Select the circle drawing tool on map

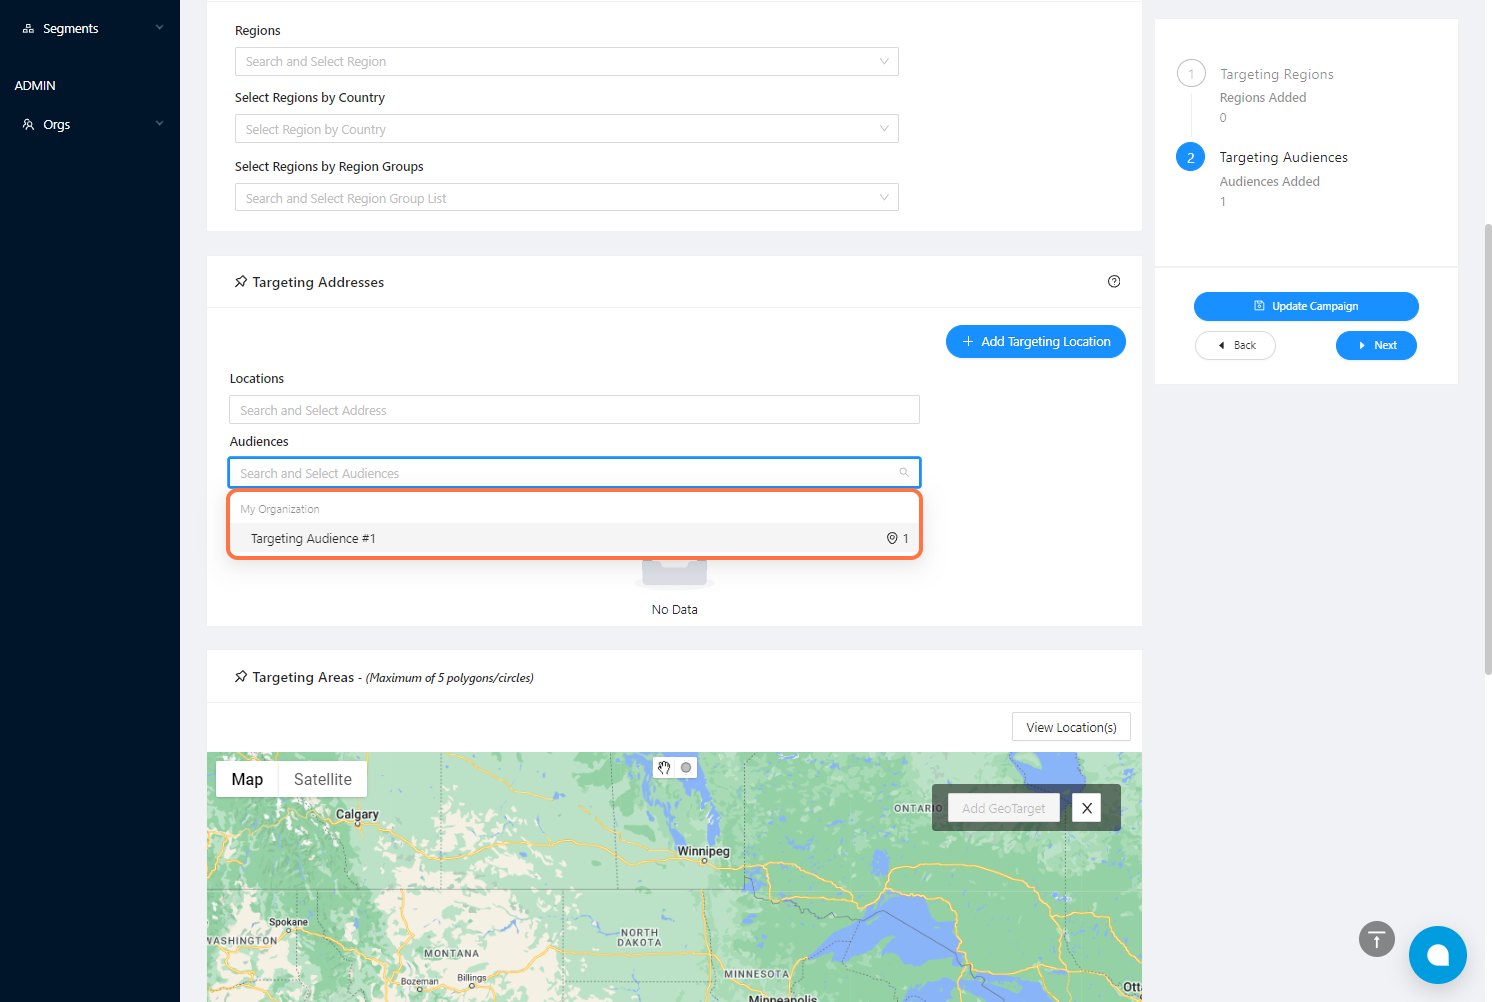coord(686,768)
